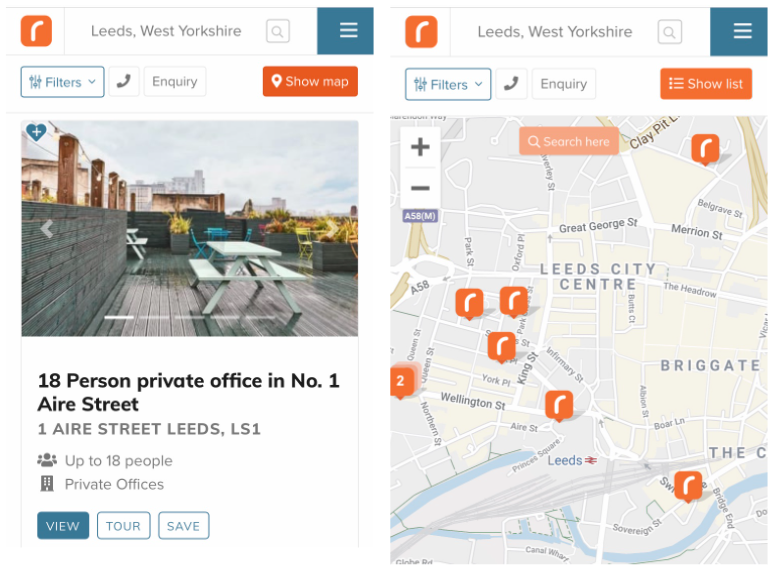
Task: Click the orange logo in list view header
Action: point(36,31)
